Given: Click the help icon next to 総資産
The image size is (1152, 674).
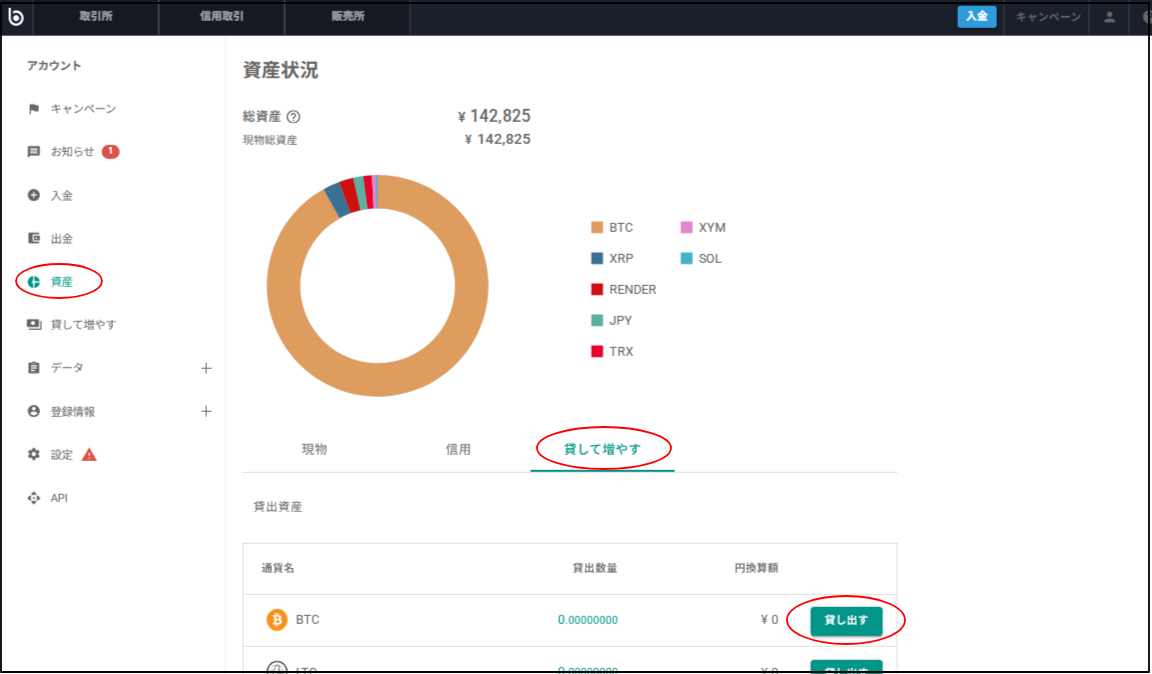Looking at the screenshot, I should tap(293, 117).
